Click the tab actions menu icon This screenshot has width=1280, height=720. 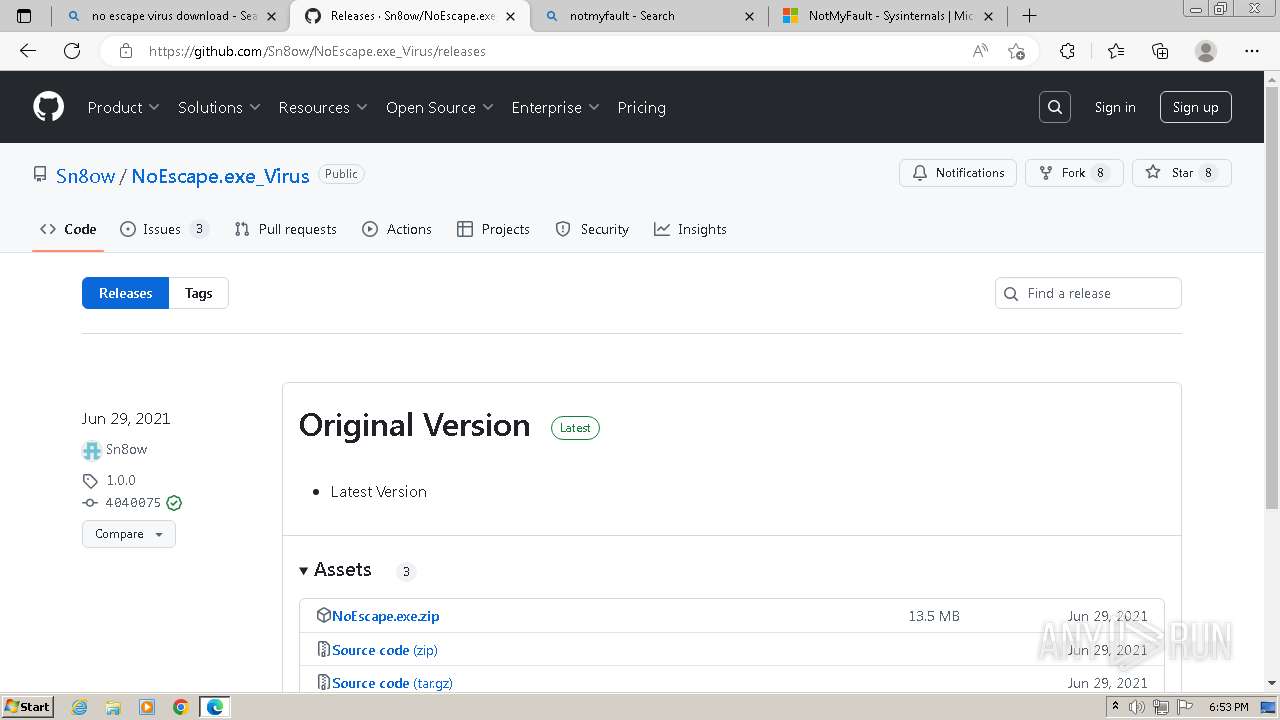[24, 16]
